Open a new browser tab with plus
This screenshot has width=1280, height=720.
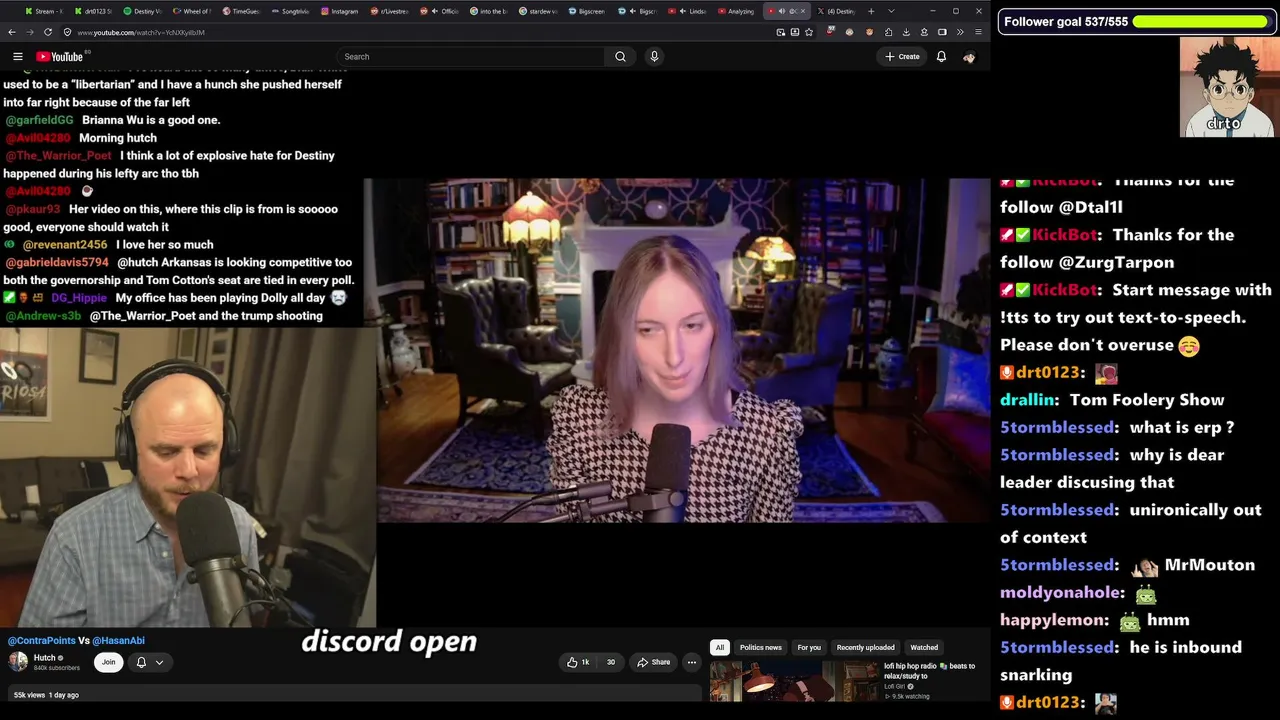(871, 11)
